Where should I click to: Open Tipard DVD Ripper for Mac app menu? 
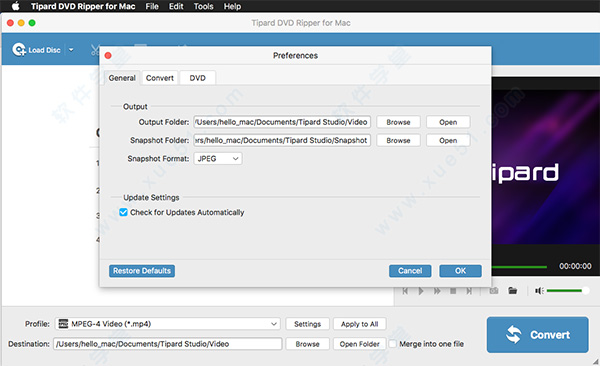coord(83,6)
